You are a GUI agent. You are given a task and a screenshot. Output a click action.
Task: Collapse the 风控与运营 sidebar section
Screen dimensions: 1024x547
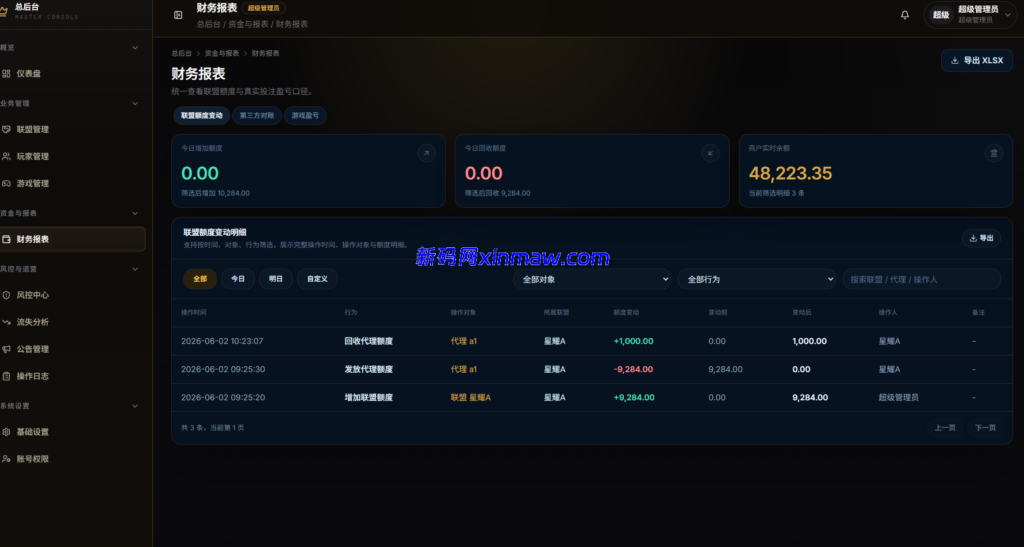[135, 269]
